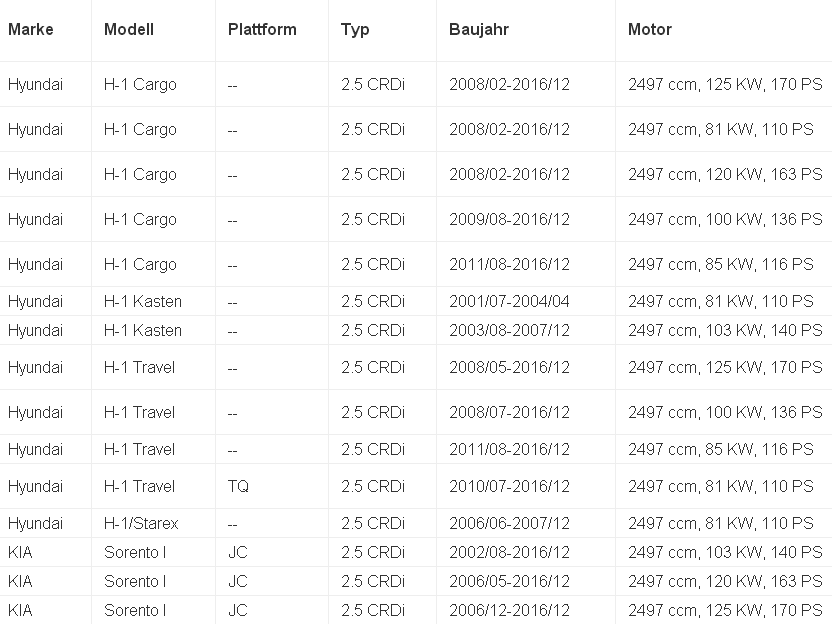Click the 2009/08-2016/12 Baujahr cell

pos(509,220)
